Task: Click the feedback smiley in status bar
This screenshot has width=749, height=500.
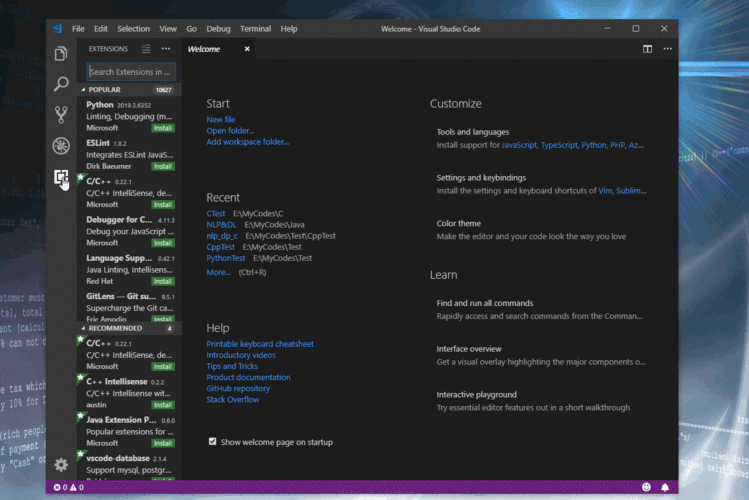Action: (646, 487)
